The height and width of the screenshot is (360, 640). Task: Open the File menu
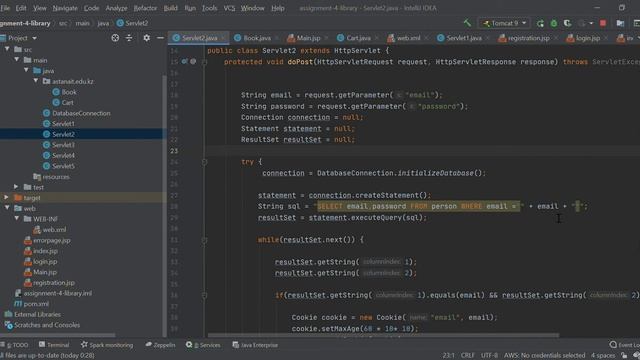[5, 8]
